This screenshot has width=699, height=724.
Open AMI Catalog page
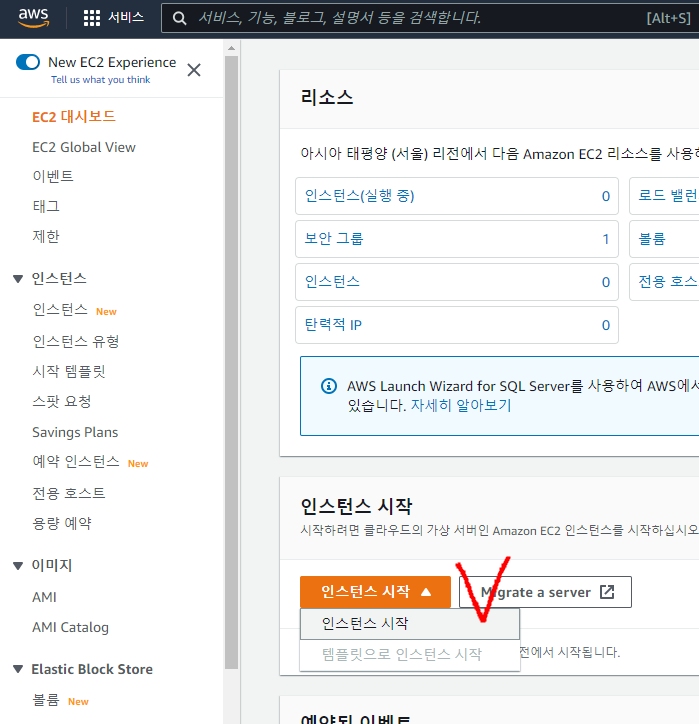[70, 627]
